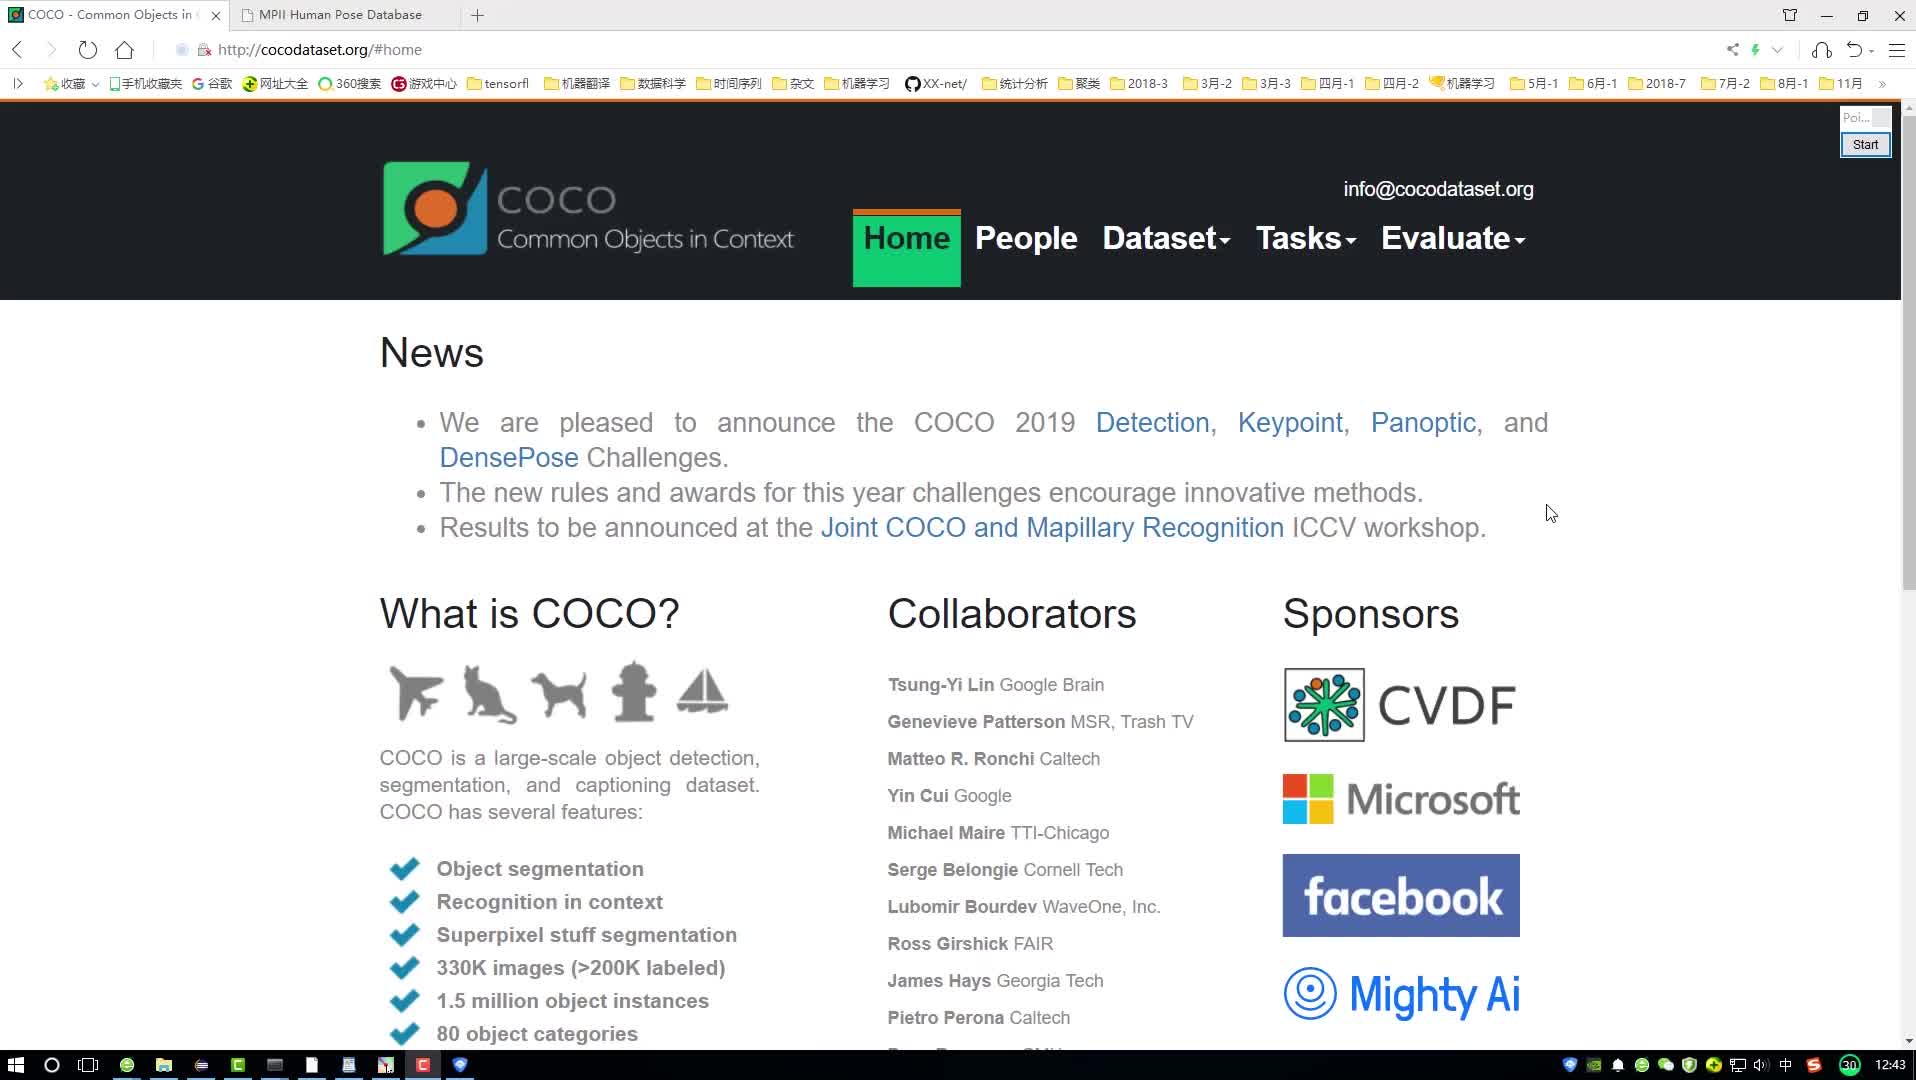
Task: Click the share icon in address bar
Action: click(1732, 50)
